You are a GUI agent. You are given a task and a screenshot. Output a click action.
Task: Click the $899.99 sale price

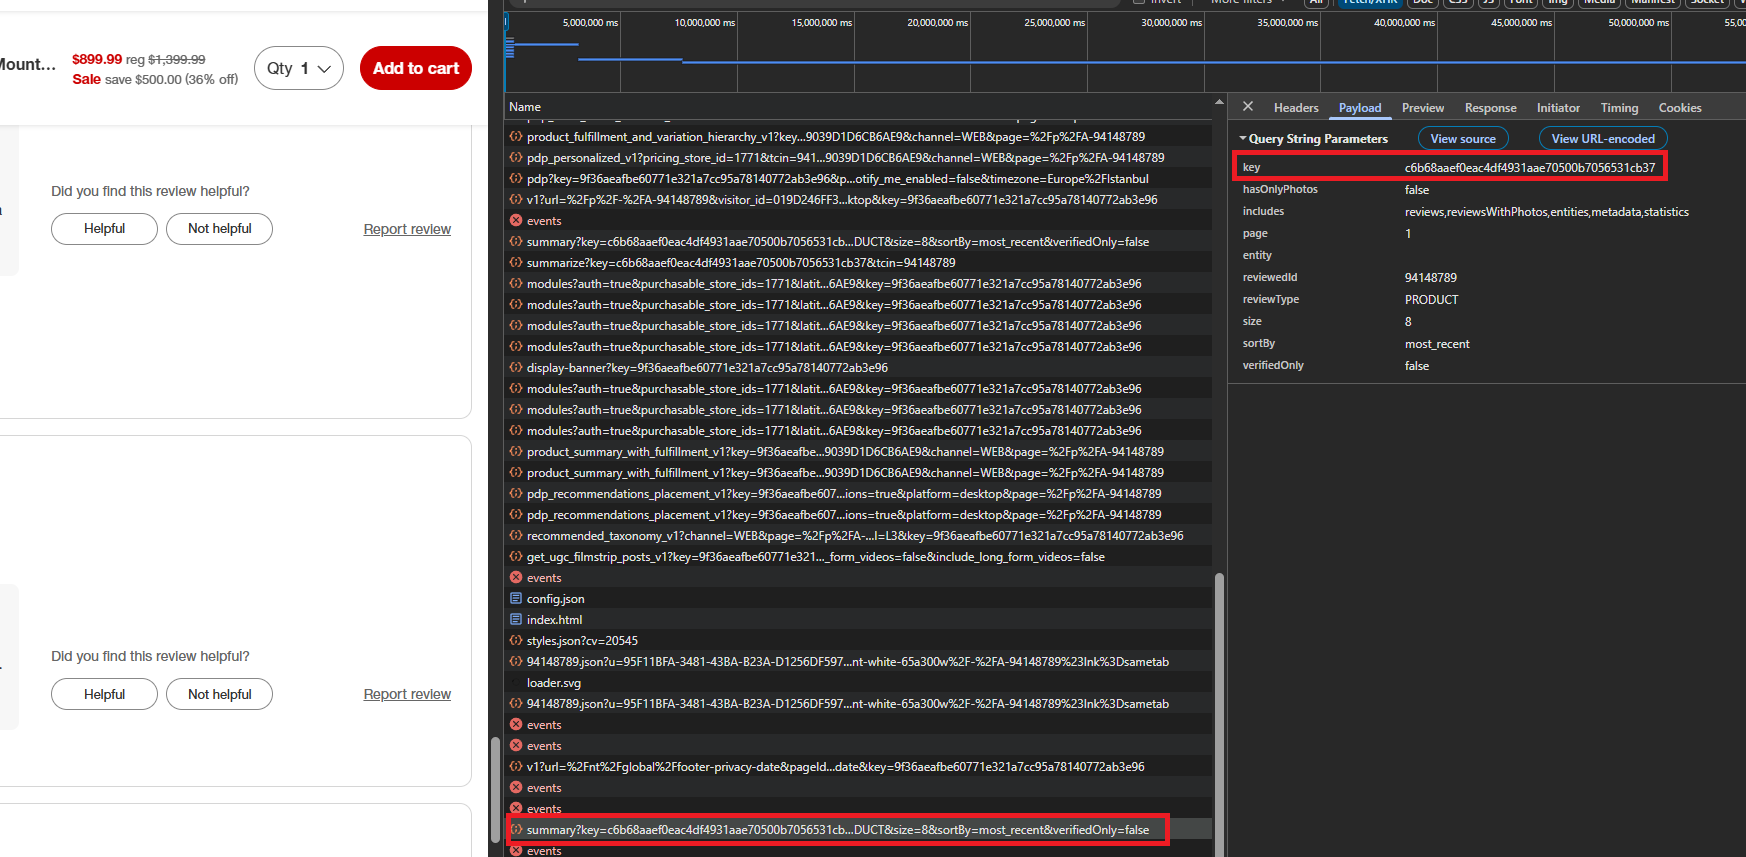tap(97, 59)
